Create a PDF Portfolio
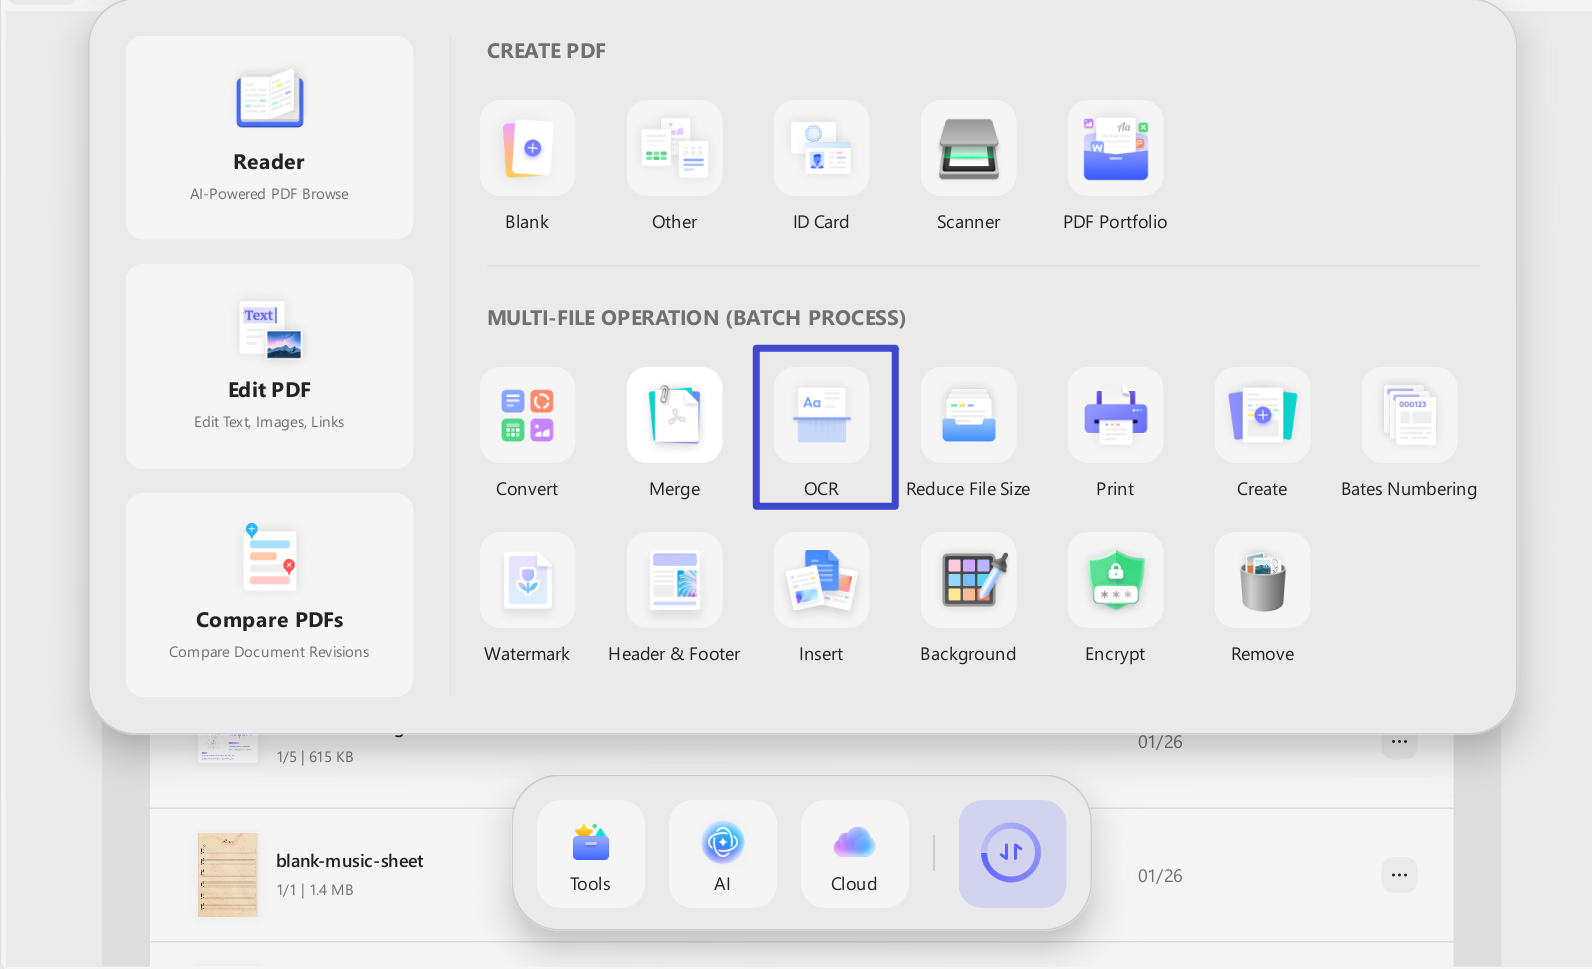Screen dimensions: 1592x969 (x=1115, y=148)
